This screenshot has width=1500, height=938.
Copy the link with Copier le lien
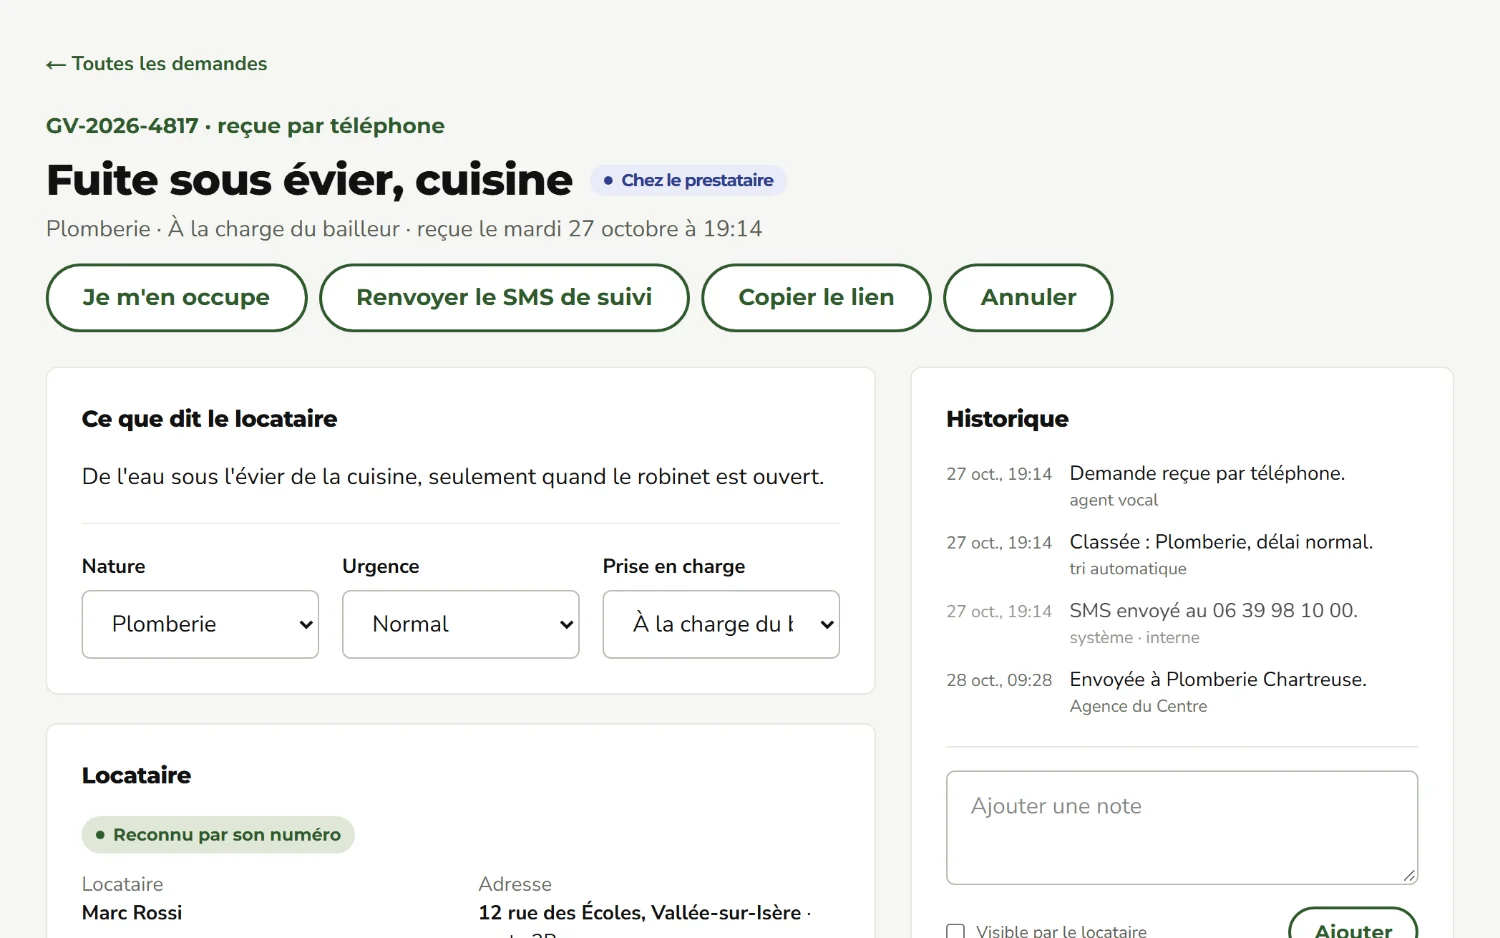click(816, 298)
